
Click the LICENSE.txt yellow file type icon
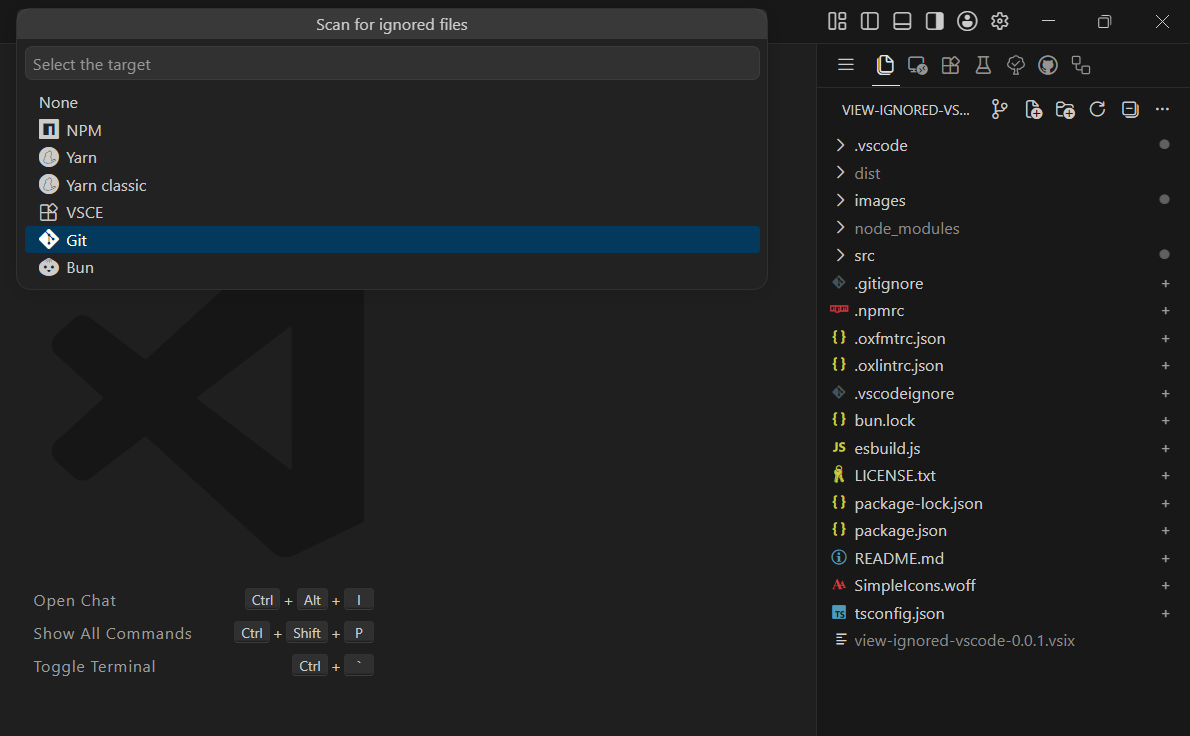[x=839, y=475]
